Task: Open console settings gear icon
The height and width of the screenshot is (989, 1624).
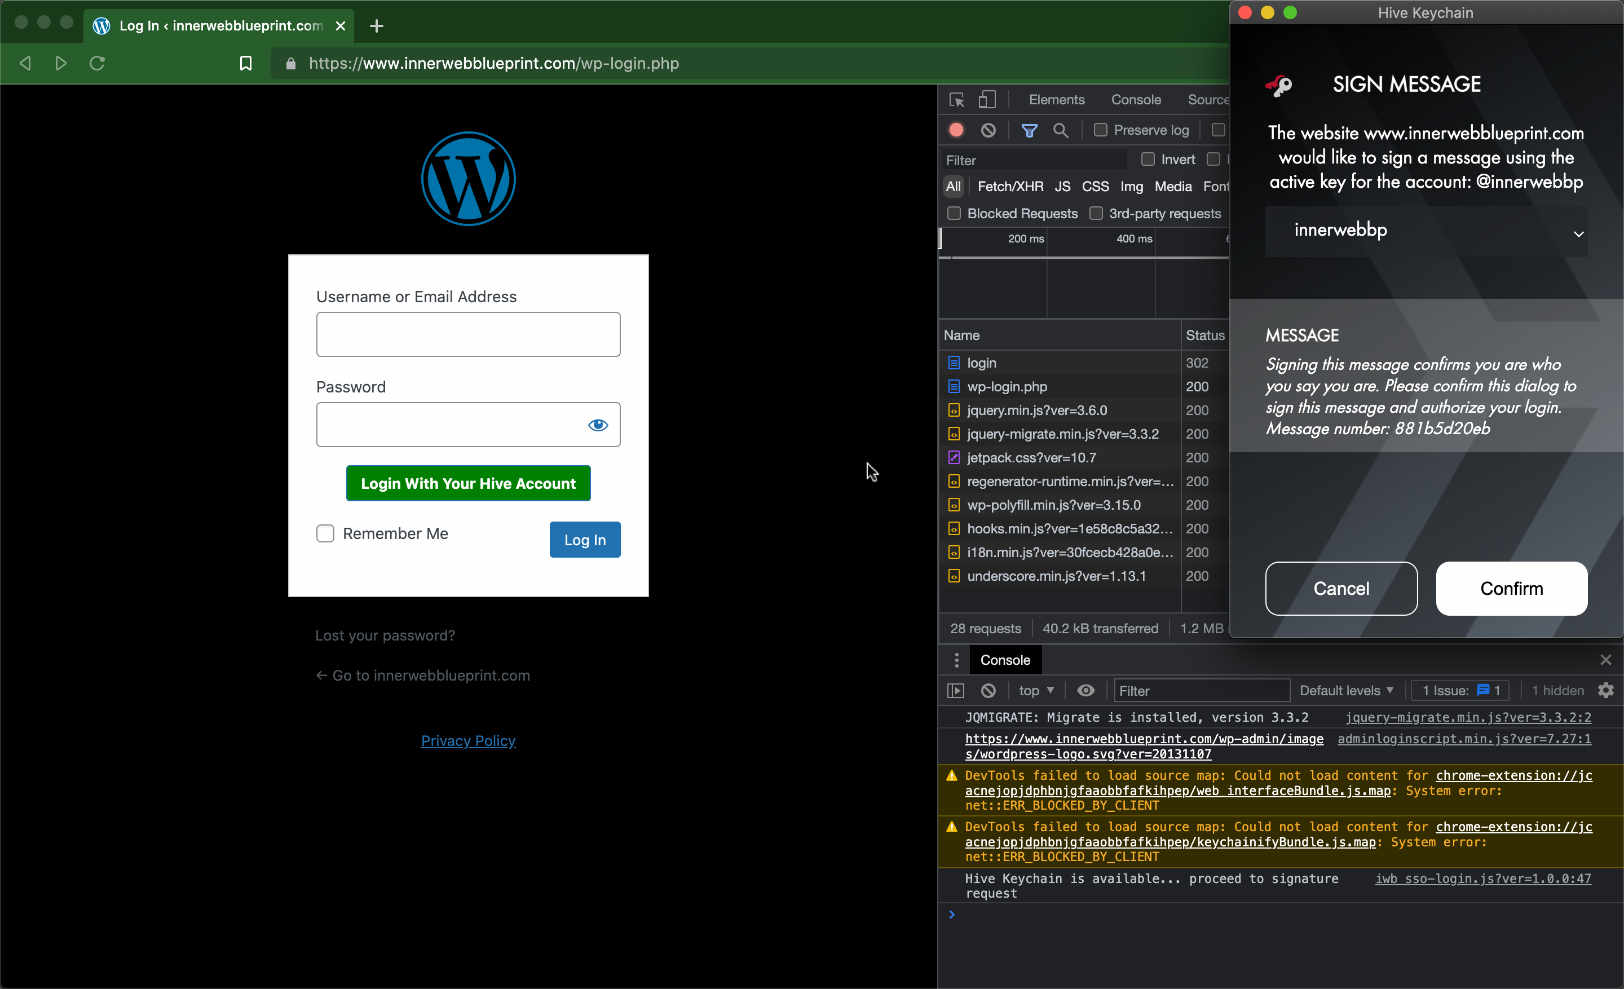Action: point(1606,691)
